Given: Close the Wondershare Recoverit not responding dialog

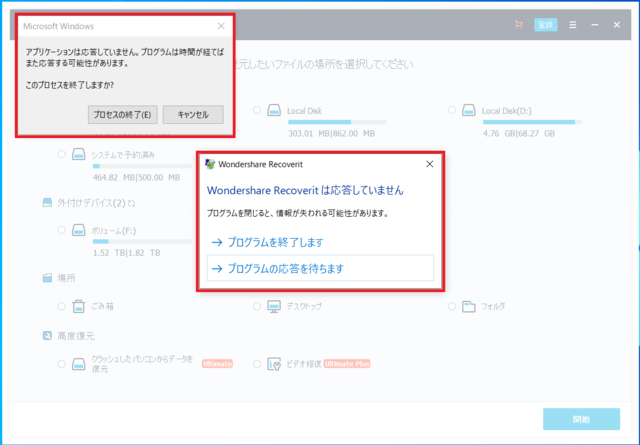Looking at the screenshot, I should click(x=430, y=164).
